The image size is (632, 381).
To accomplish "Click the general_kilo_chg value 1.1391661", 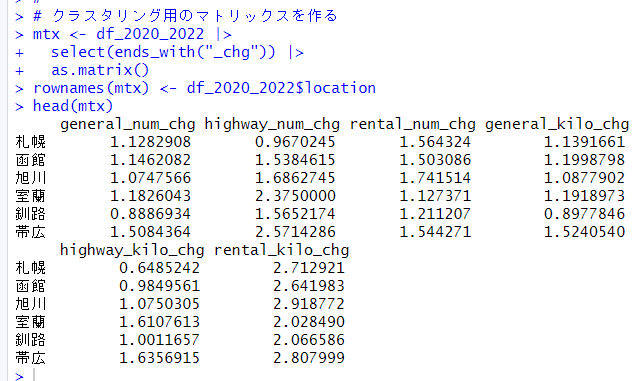I will [x=584, y=142].
